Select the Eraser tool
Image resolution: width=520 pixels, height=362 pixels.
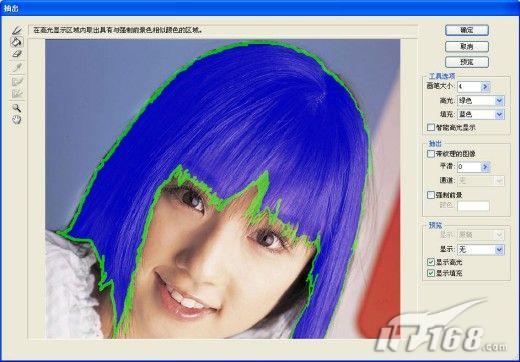pyautogui.click(x=17, y=54)
